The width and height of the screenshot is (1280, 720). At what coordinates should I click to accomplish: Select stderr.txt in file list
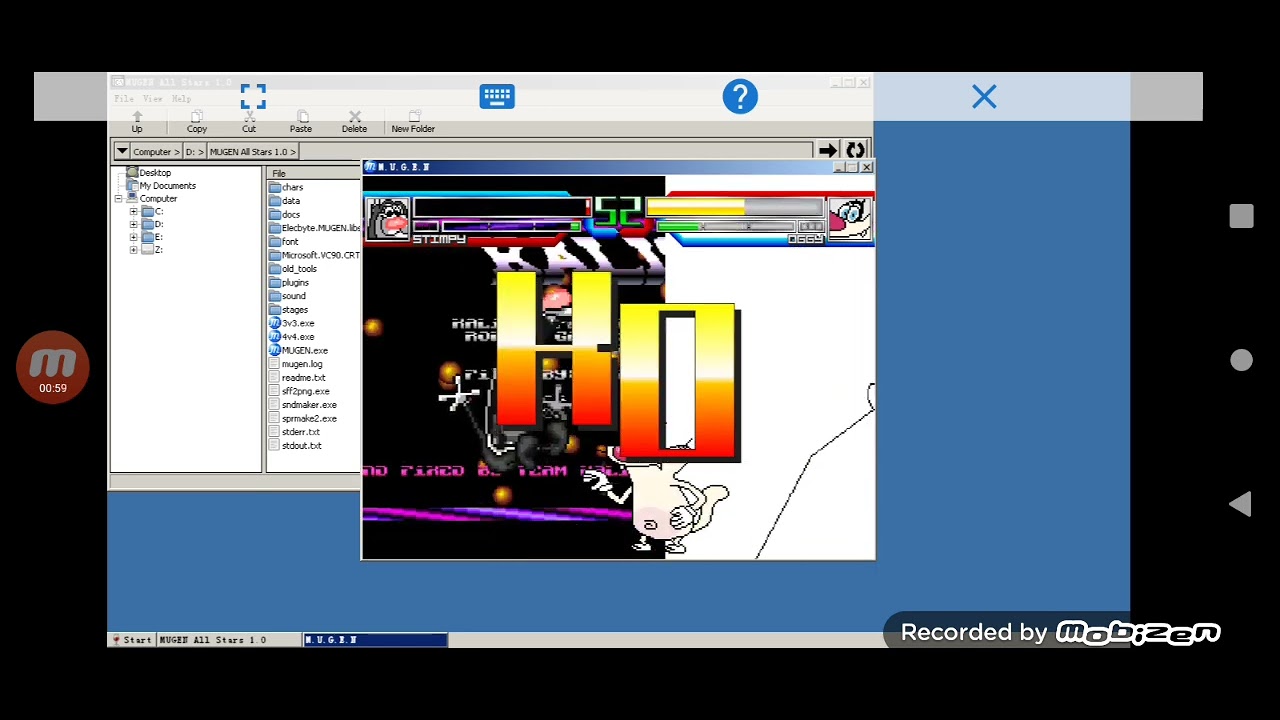(295, 432)
